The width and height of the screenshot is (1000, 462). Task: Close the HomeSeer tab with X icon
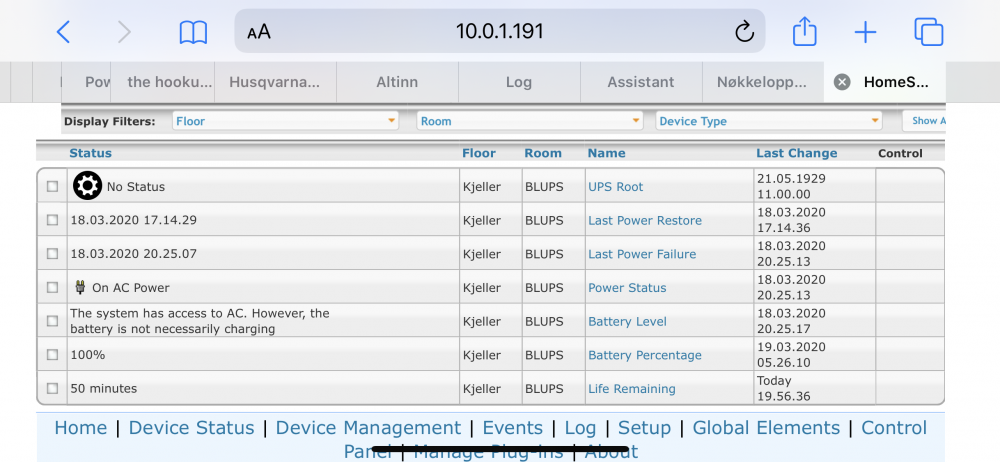coord(842,82)
